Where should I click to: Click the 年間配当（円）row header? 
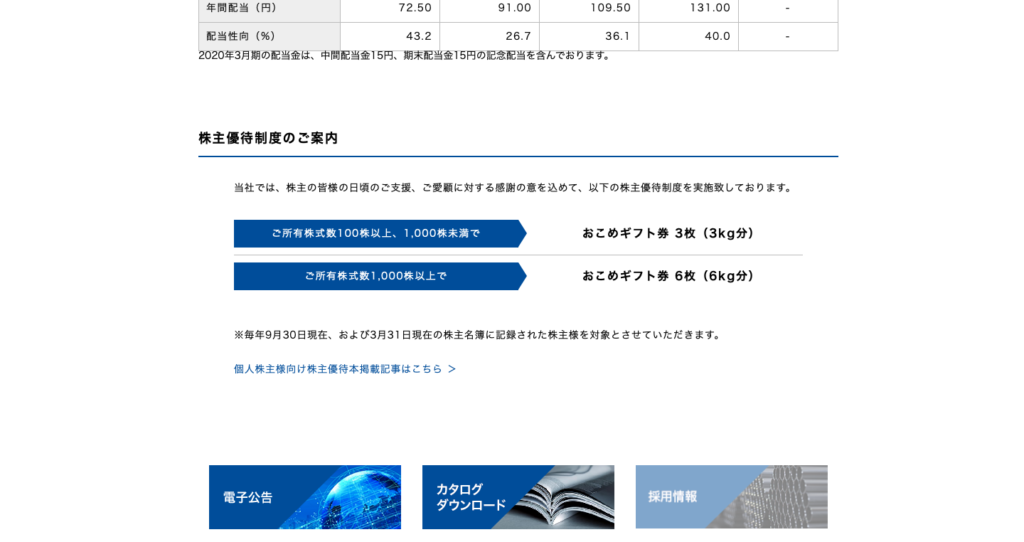pos(269,9)
